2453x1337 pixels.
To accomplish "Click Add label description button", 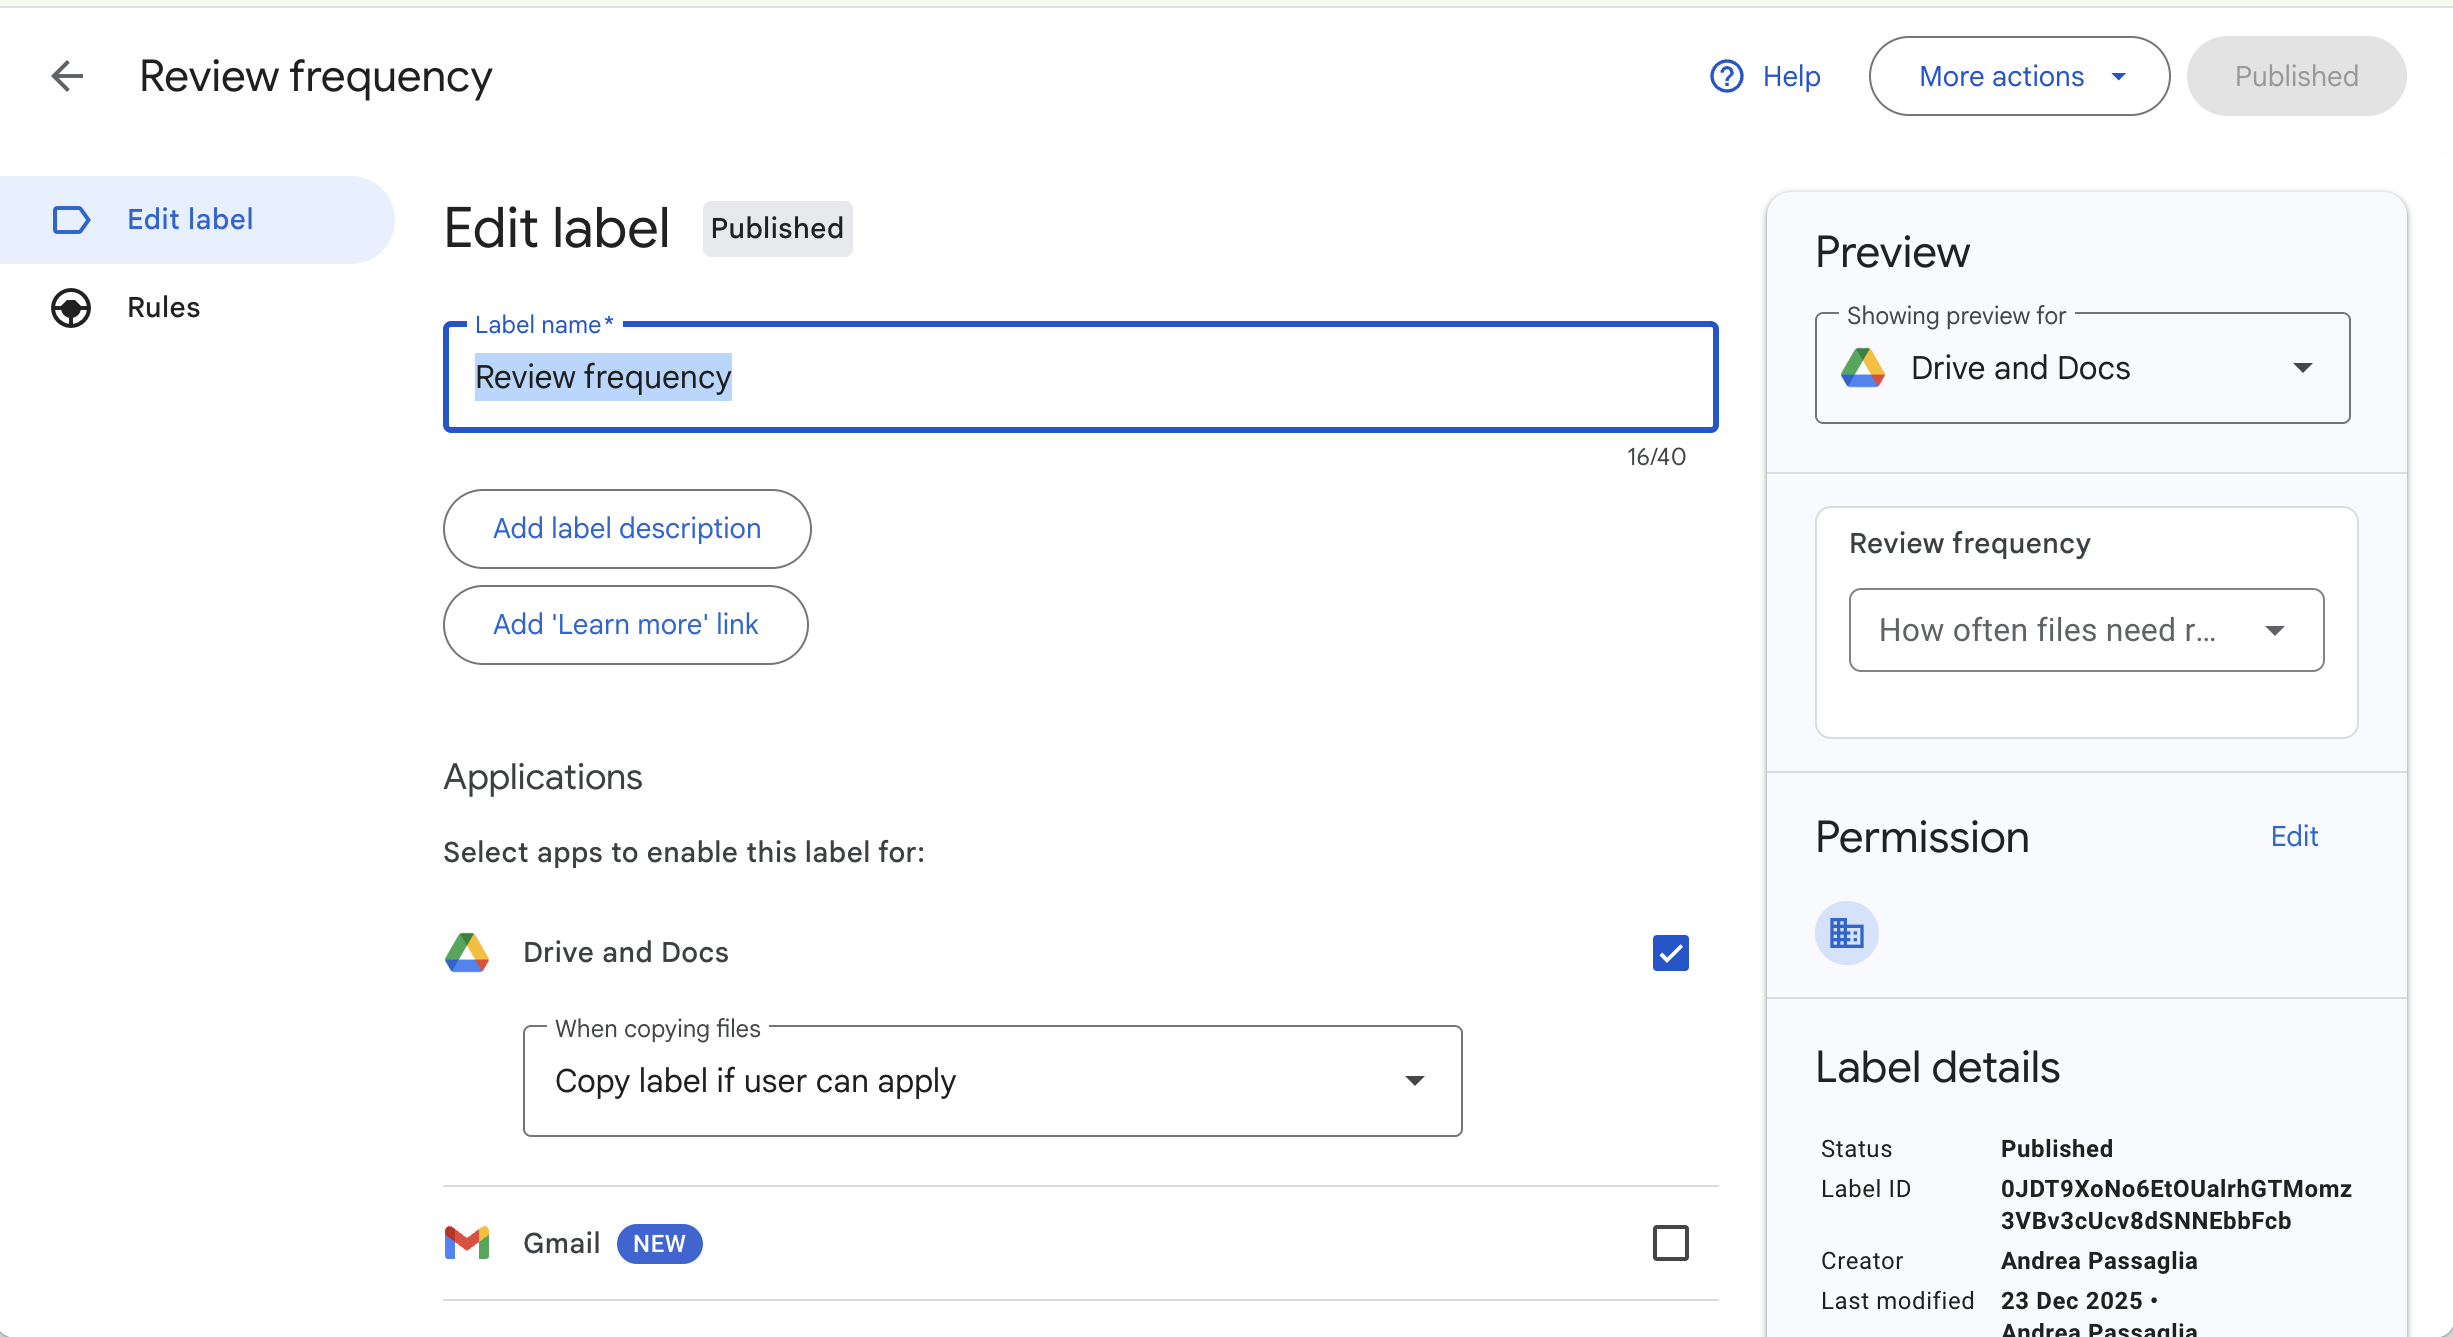I will [627, 528].
